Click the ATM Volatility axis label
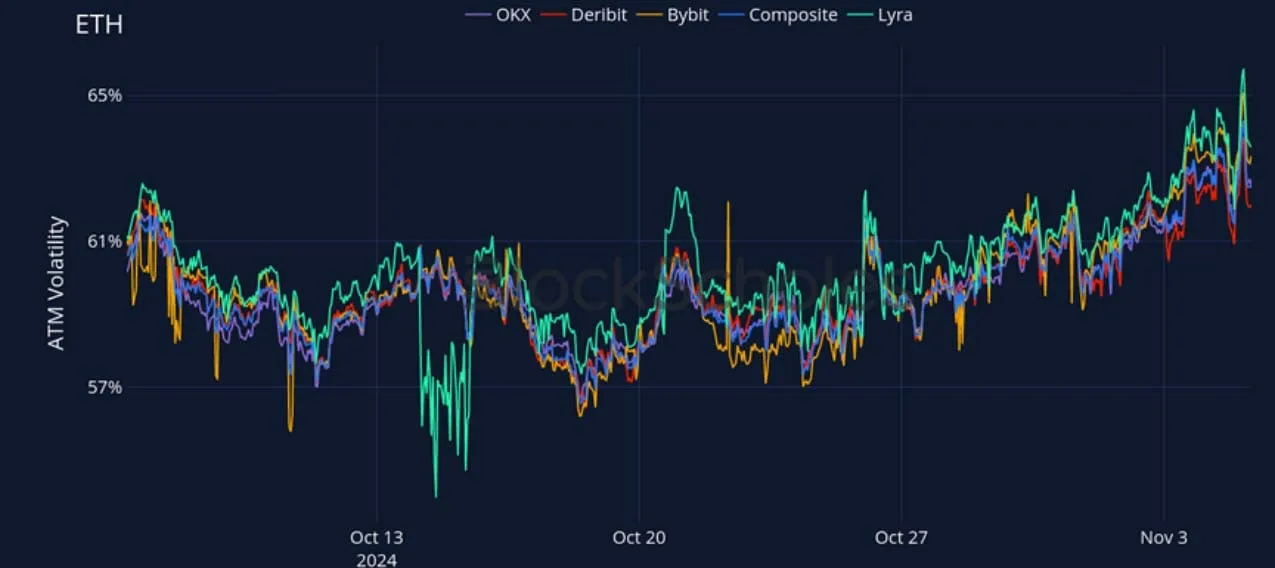 57,283
